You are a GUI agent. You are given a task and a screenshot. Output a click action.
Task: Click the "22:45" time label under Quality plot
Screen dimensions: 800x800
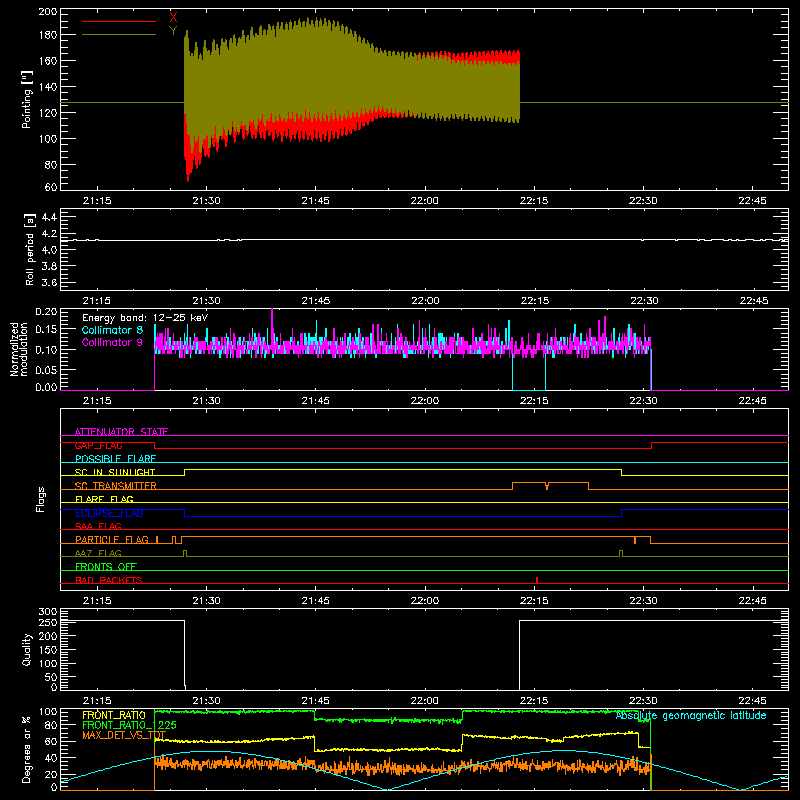point(753,701)
